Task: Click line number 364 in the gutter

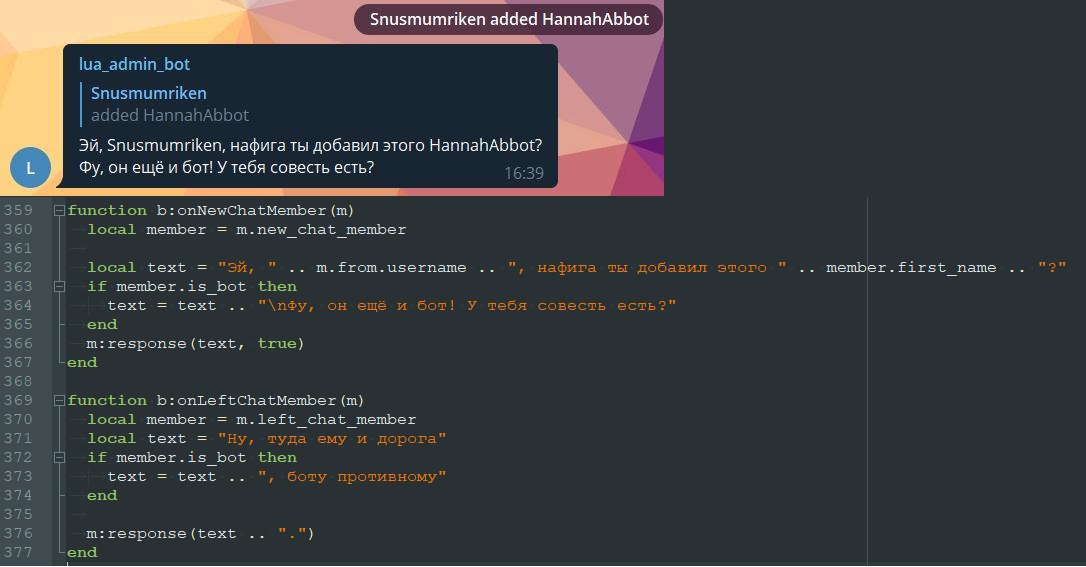Action: tap(18, 305)
